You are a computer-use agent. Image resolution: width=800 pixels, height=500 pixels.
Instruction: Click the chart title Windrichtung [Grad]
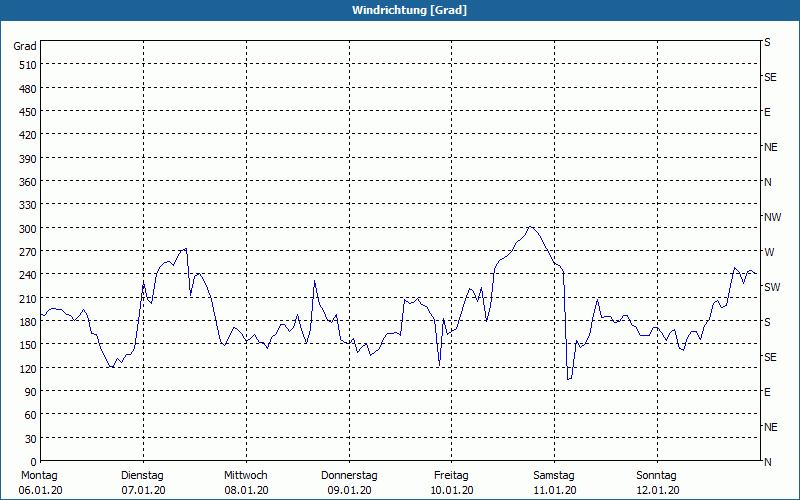click(x=409, y=10)
